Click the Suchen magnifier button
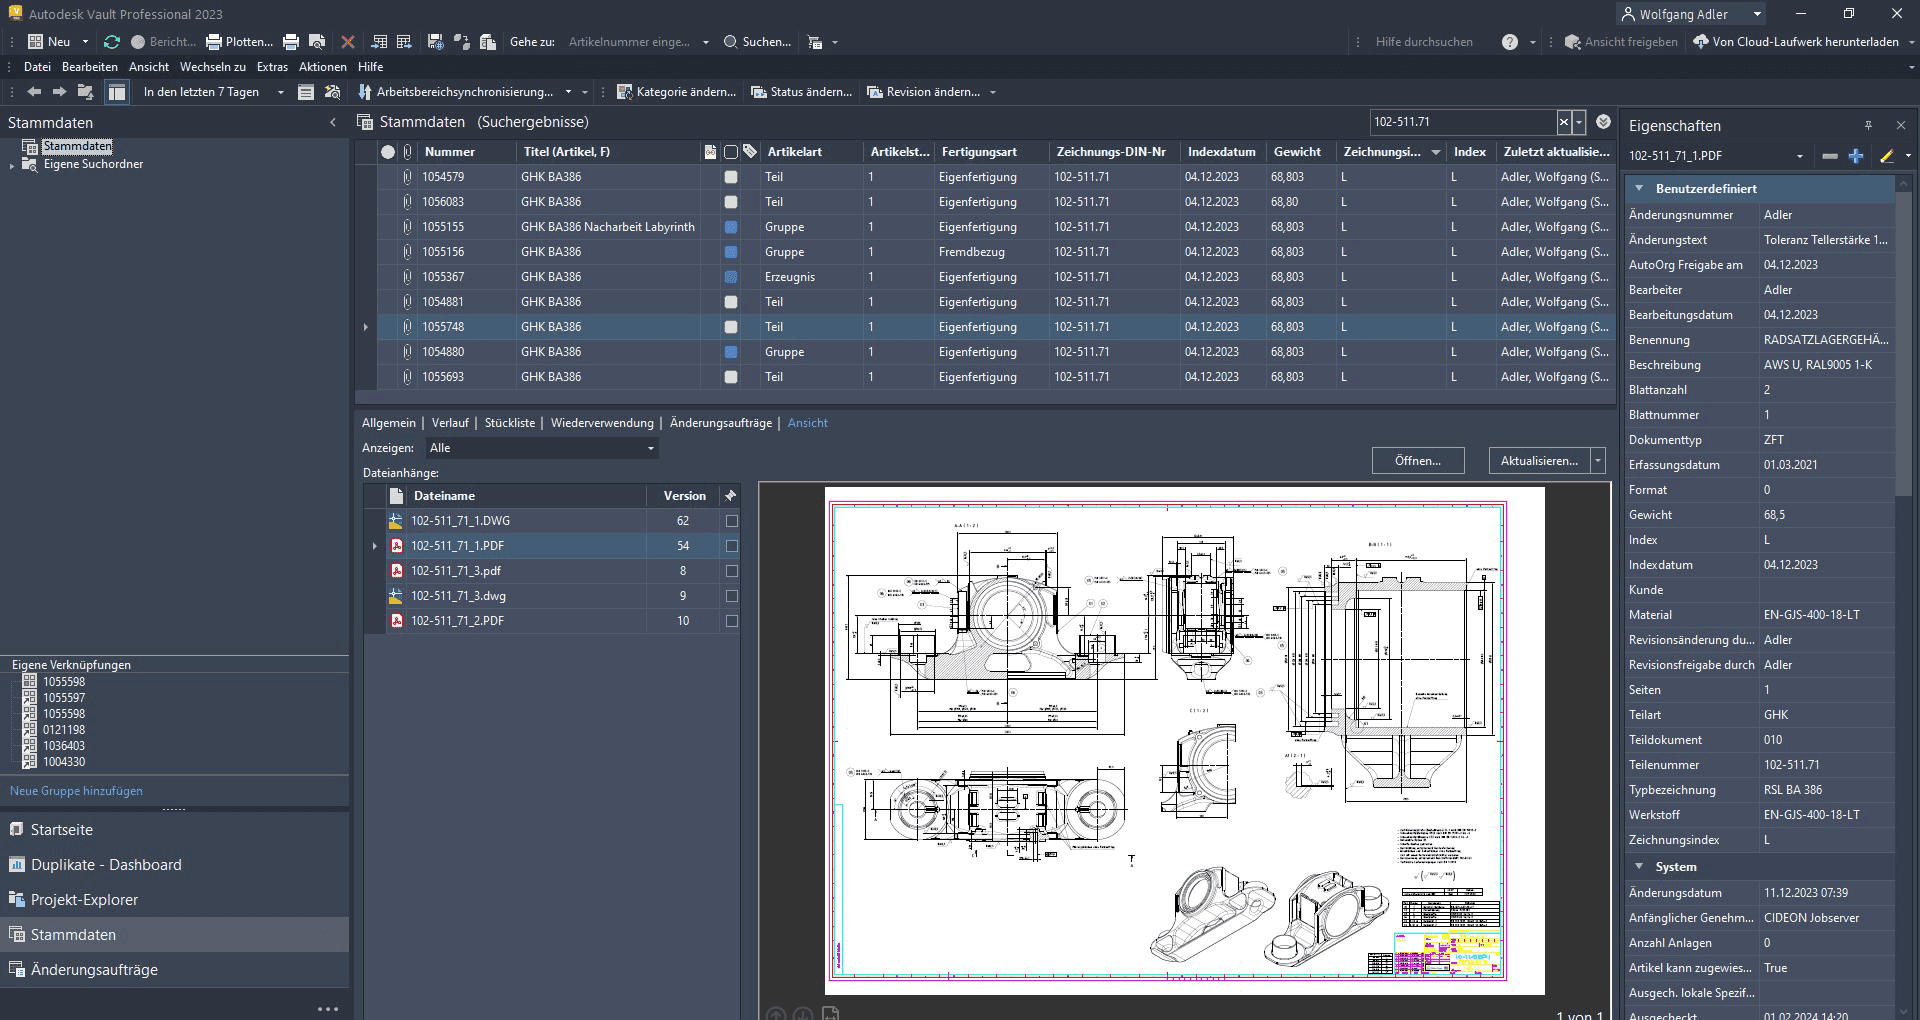Image resolution: width=1920 pixels, height=1020 pixels. click(x=757, y=42)
